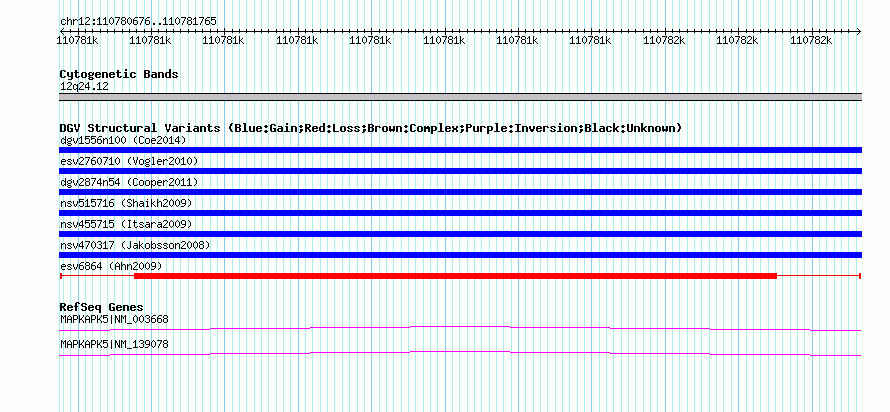Screen dimensions: 890x412
Task: Open the nsv470317 (Jakobsson2008) variant label
Action: (135, 245)
